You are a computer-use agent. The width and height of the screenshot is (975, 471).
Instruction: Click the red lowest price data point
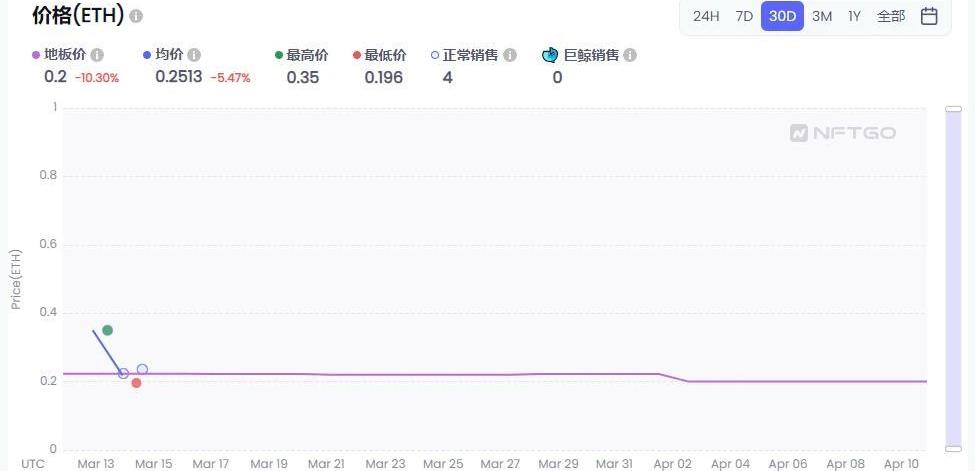click(x=136, y=383)
